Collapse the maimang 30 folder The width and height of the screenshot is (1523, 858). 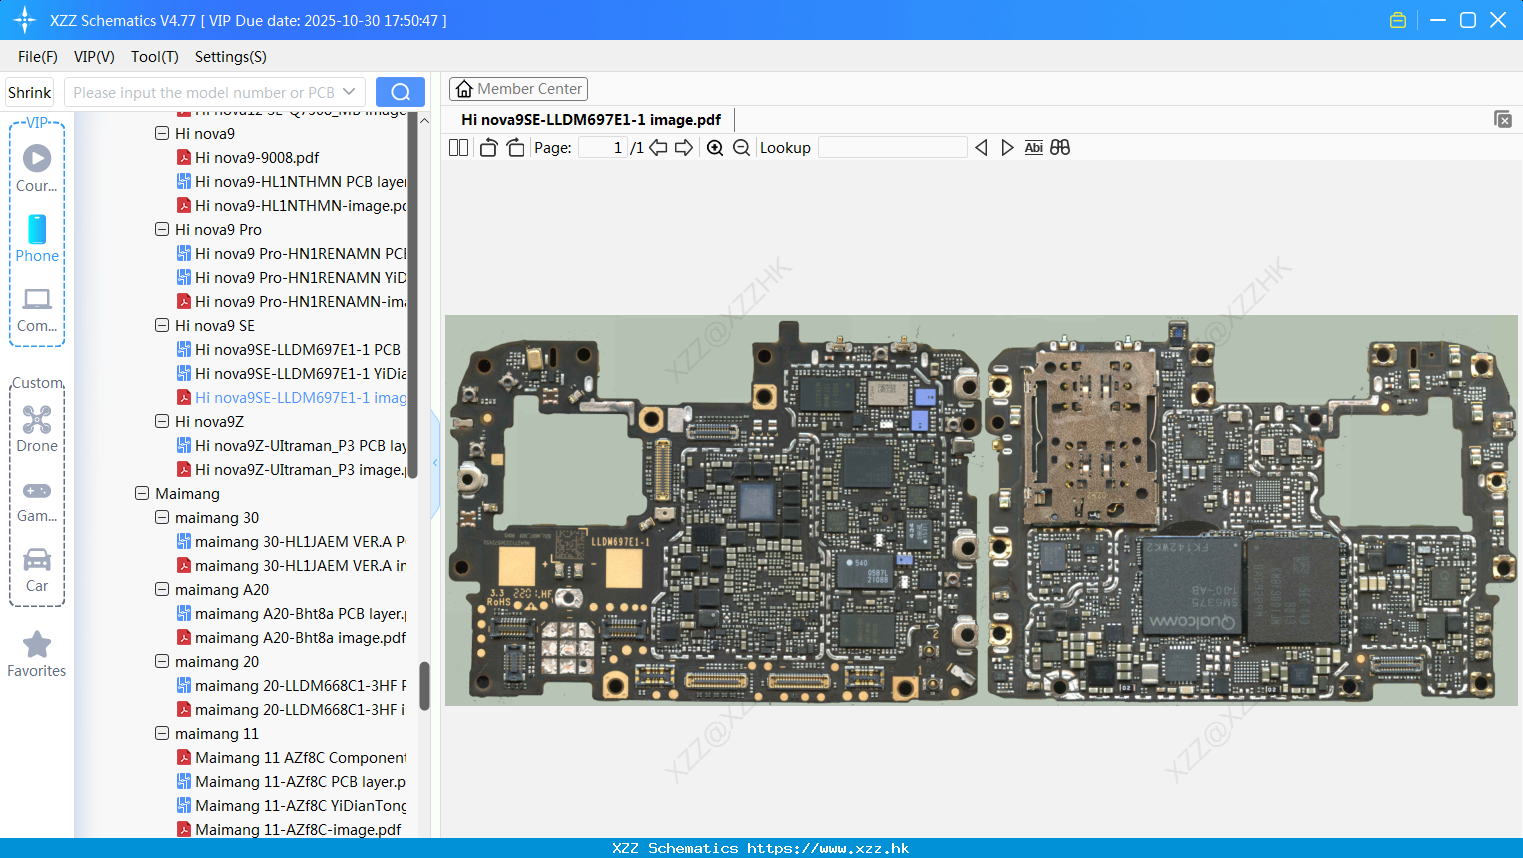(x=162, y=517)
